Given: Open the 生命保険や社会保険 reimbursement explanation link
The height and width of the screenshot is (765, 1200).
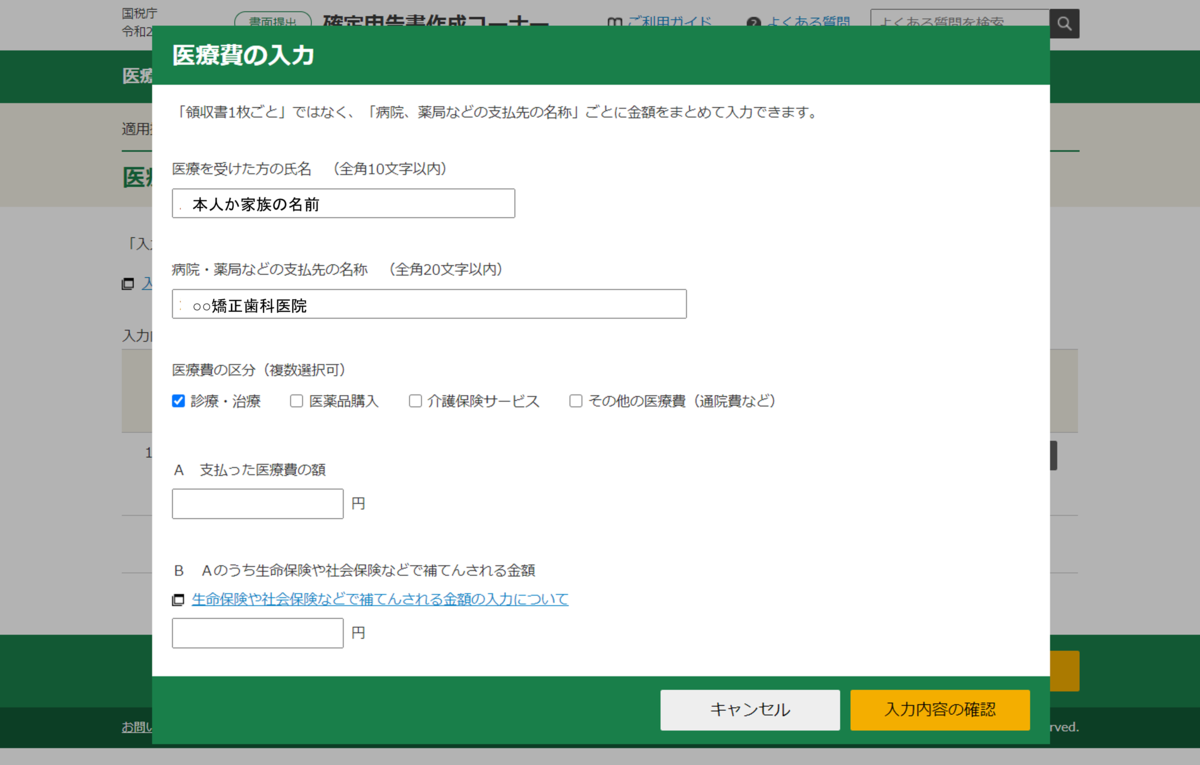Looking at the screenshot, I should [x=378, y=598].
